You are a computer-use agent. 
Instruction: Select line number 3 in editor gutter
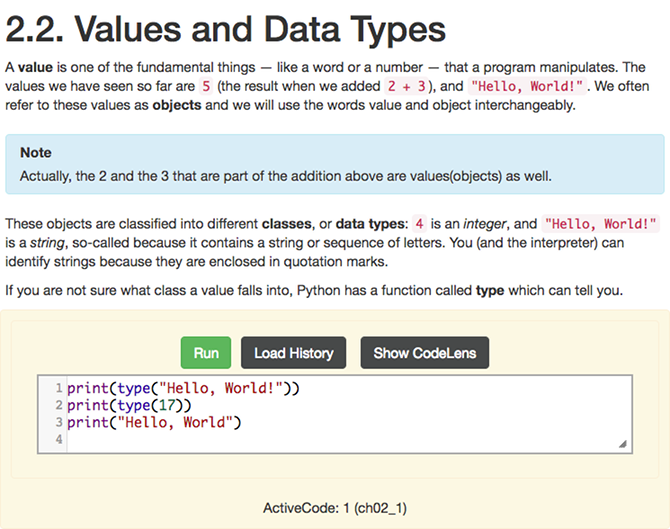[59, 422]
